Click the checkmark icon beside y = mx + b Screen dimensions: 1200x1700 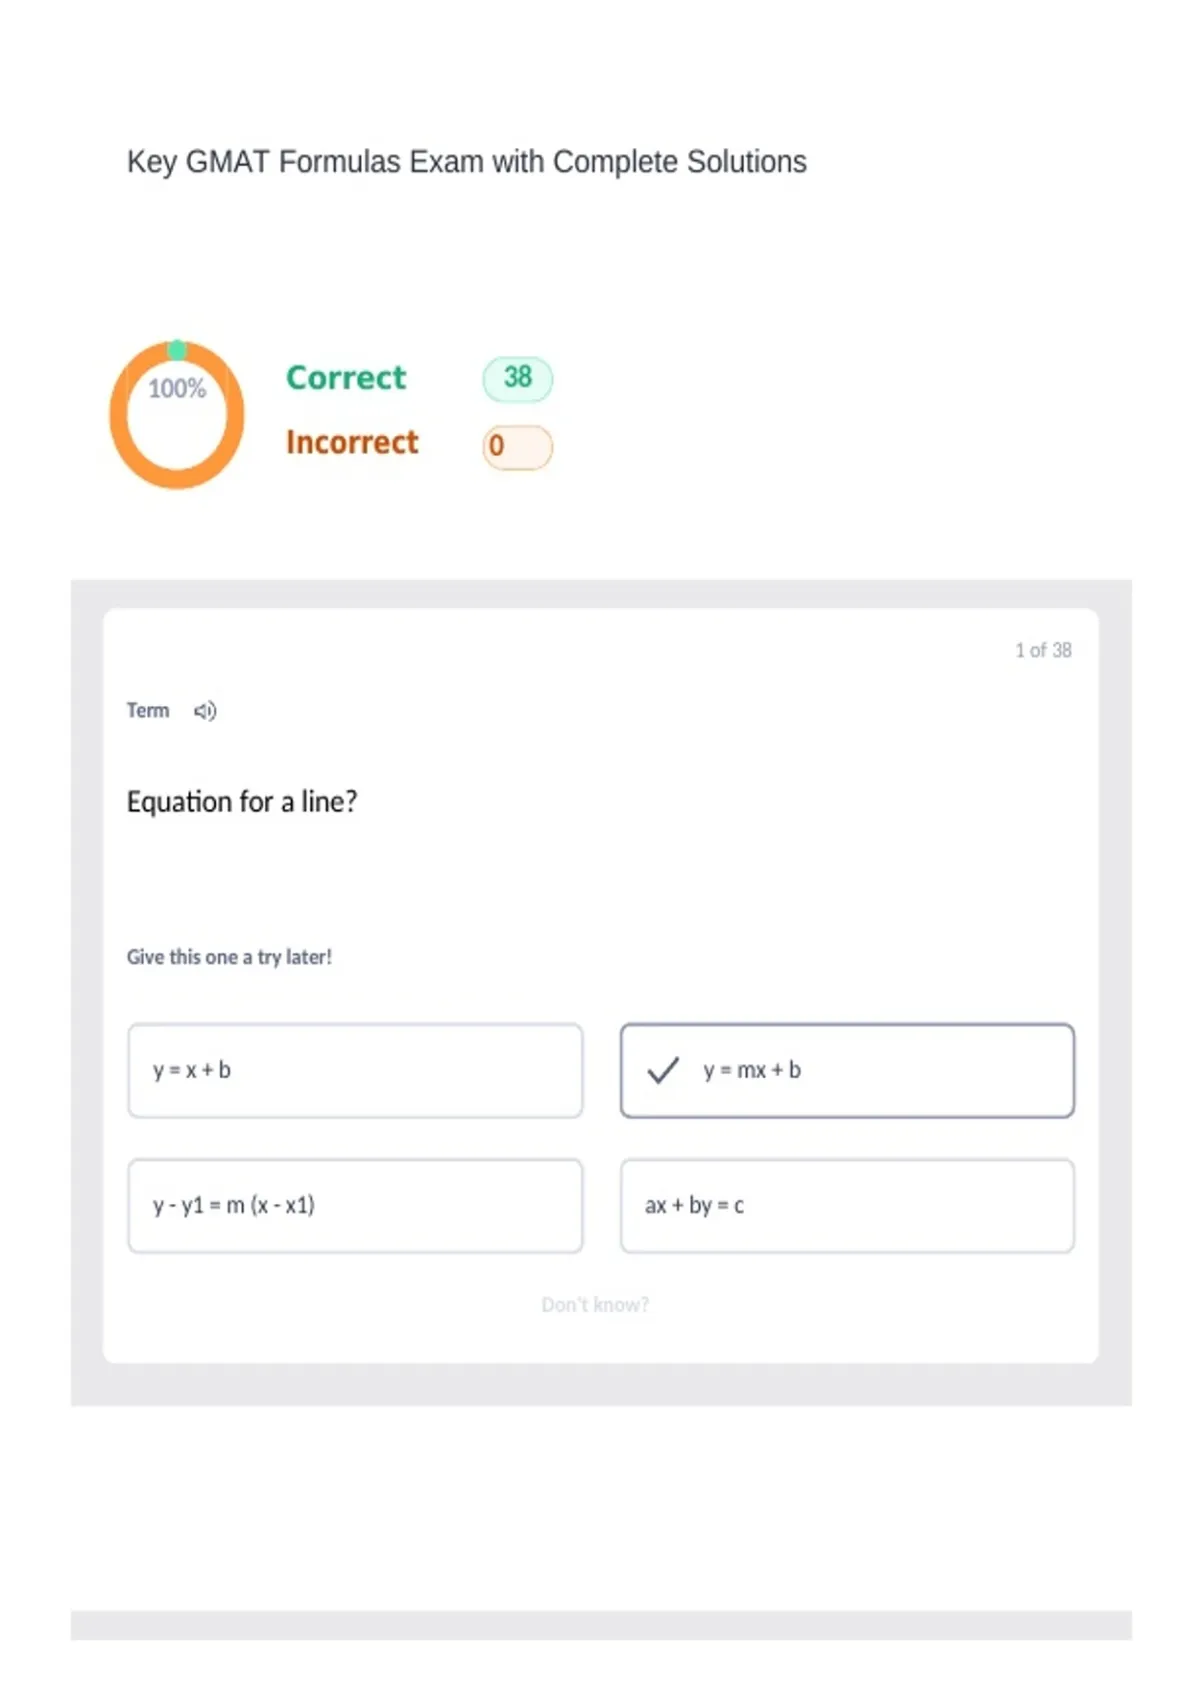pyautogui.click(x=663, y=1070)
